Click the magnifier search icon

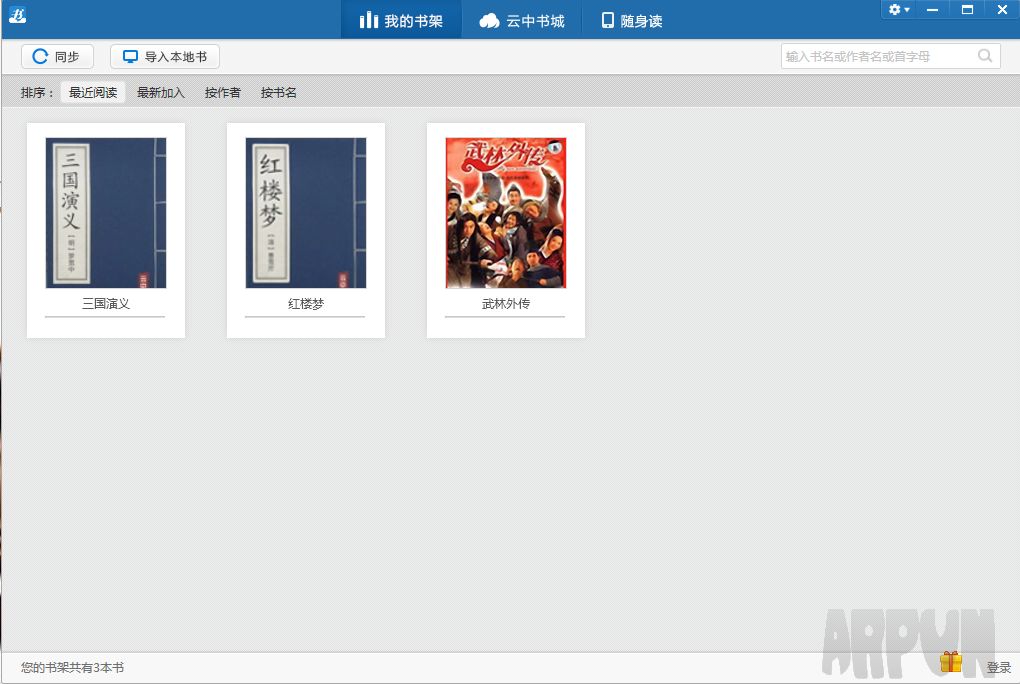(x=986, y=56)
